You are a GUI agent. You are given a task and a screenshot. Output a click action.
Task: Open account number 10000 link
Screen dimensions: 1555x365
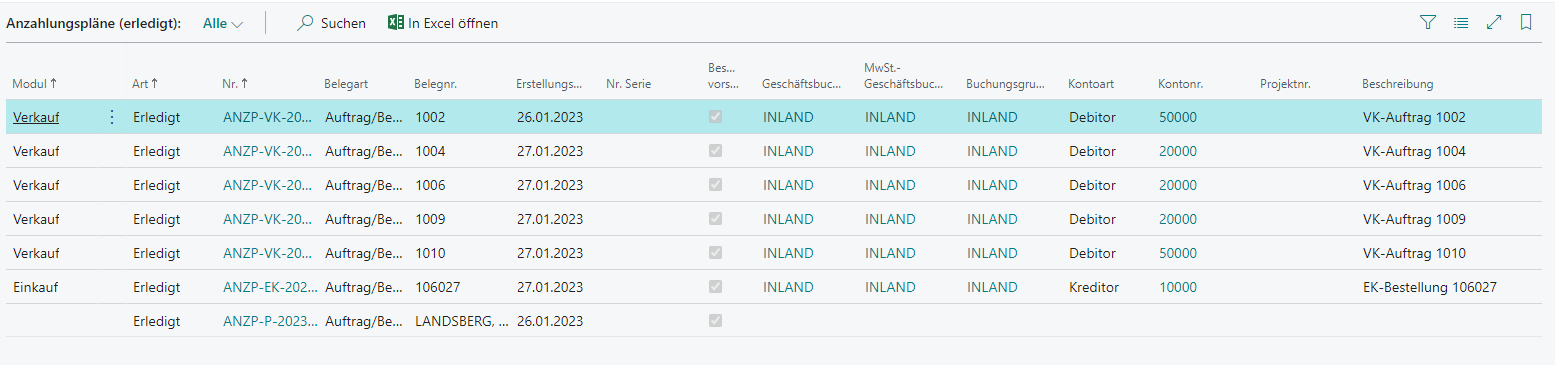coord(1178,287)
